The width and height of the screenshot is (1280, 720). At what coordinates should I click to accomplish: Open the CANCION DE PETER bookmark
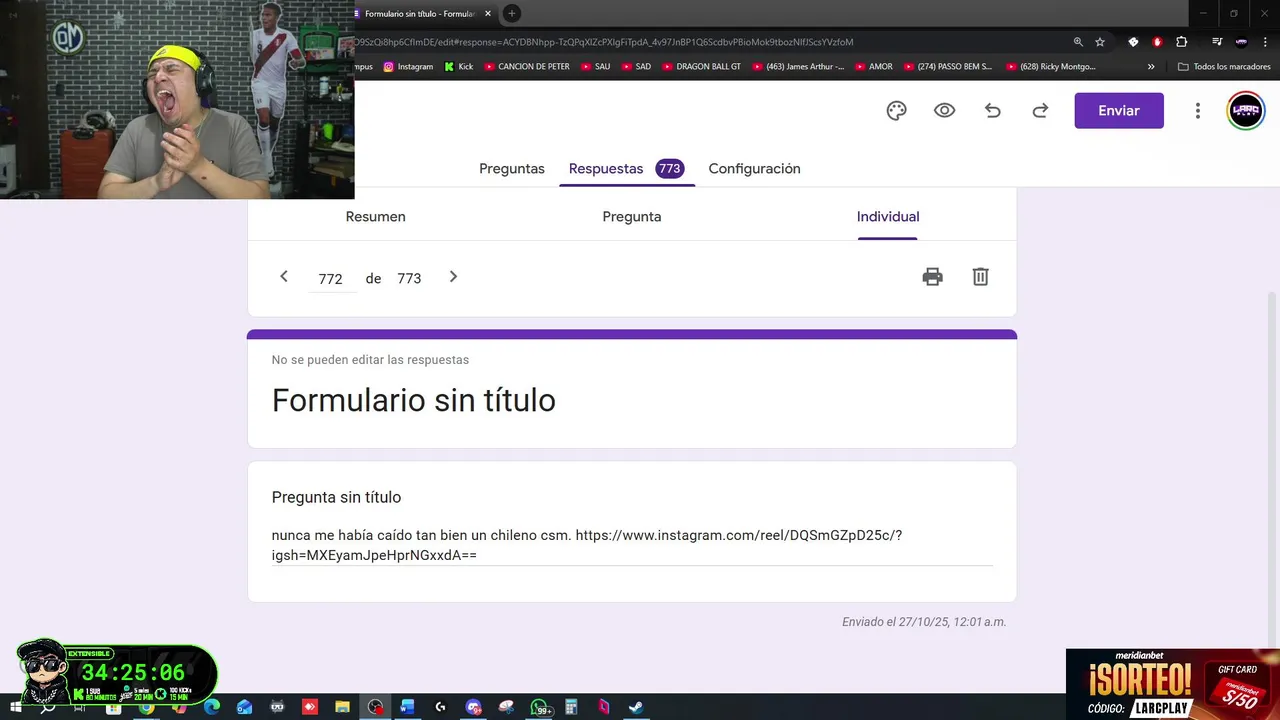(x=527, y=67)
